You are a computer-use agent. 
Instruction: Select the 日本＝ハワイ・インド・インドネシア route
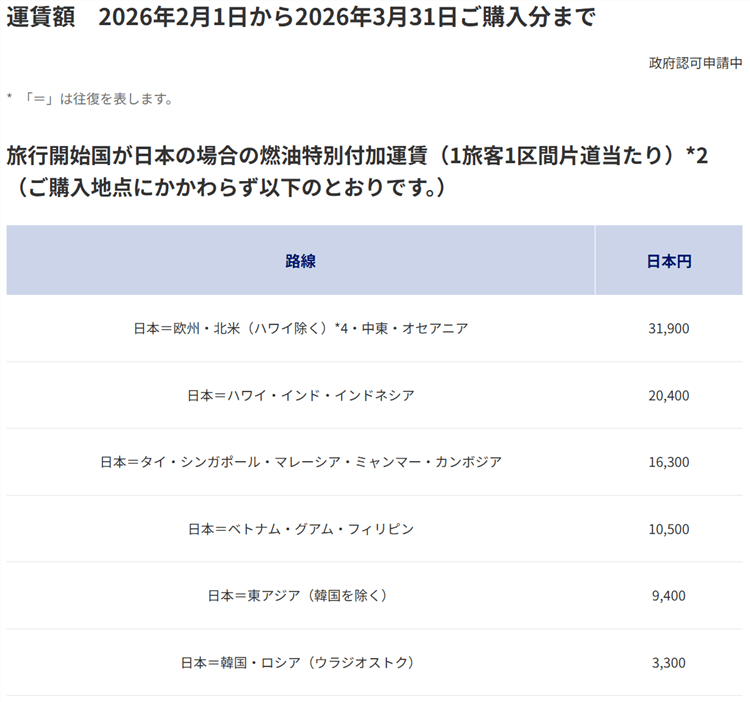coord(300,395)
